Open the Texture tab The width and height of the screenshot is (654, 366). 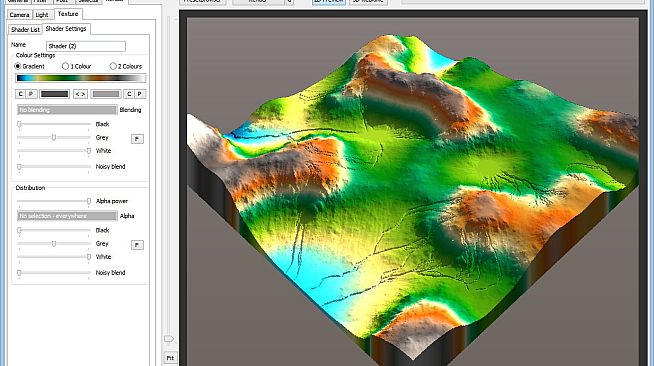click(68, 14)
